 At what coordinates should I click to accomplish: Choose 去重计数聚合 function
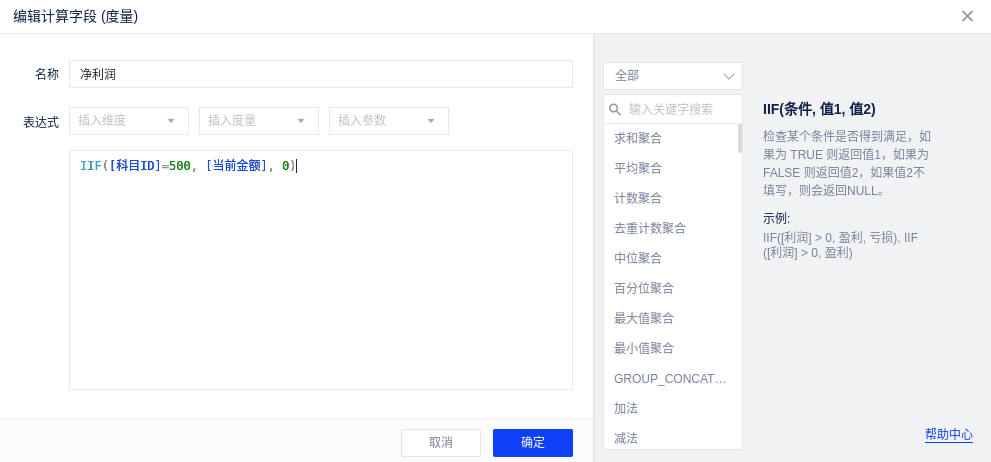coord(650,228)
